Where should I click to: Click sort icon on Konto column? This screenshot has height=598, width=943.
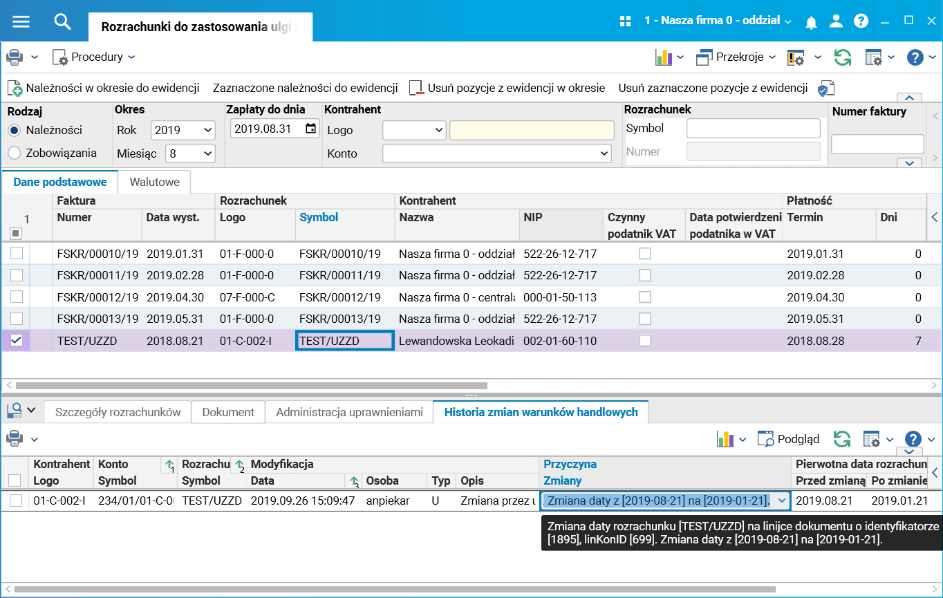point(170,464)
